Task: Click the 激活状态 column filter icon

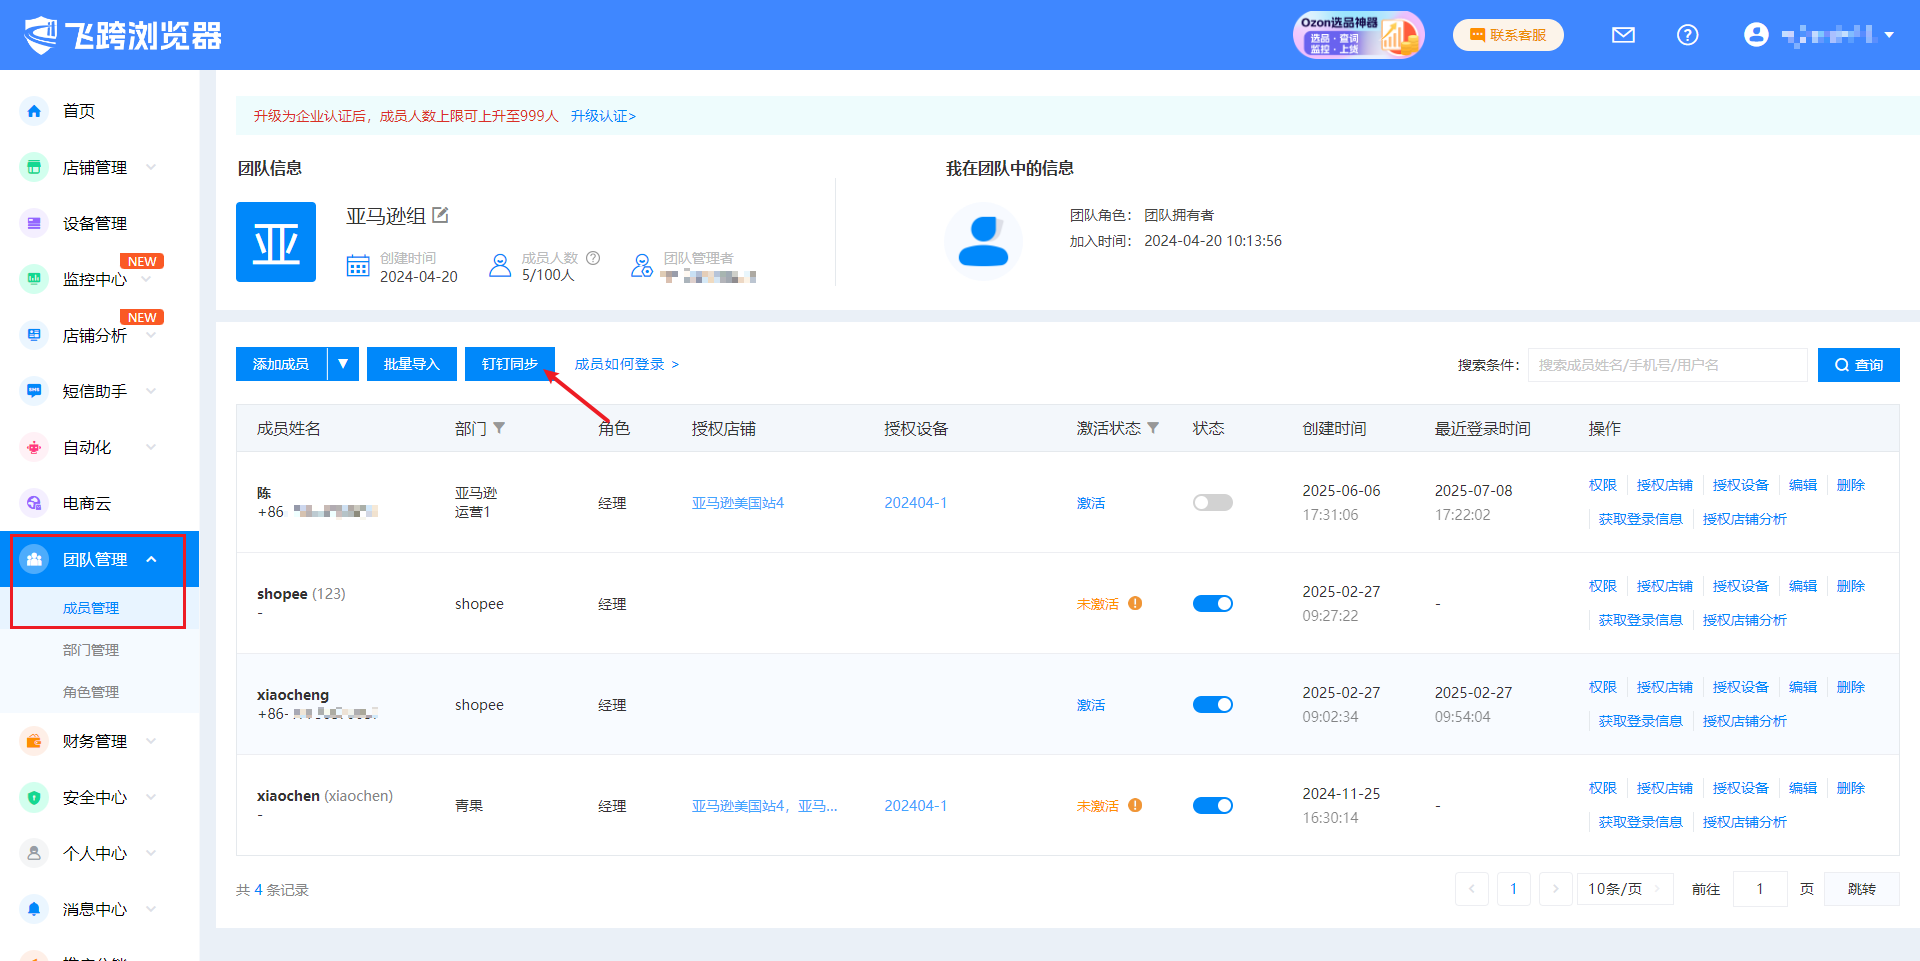Action: coord(1153,428)
